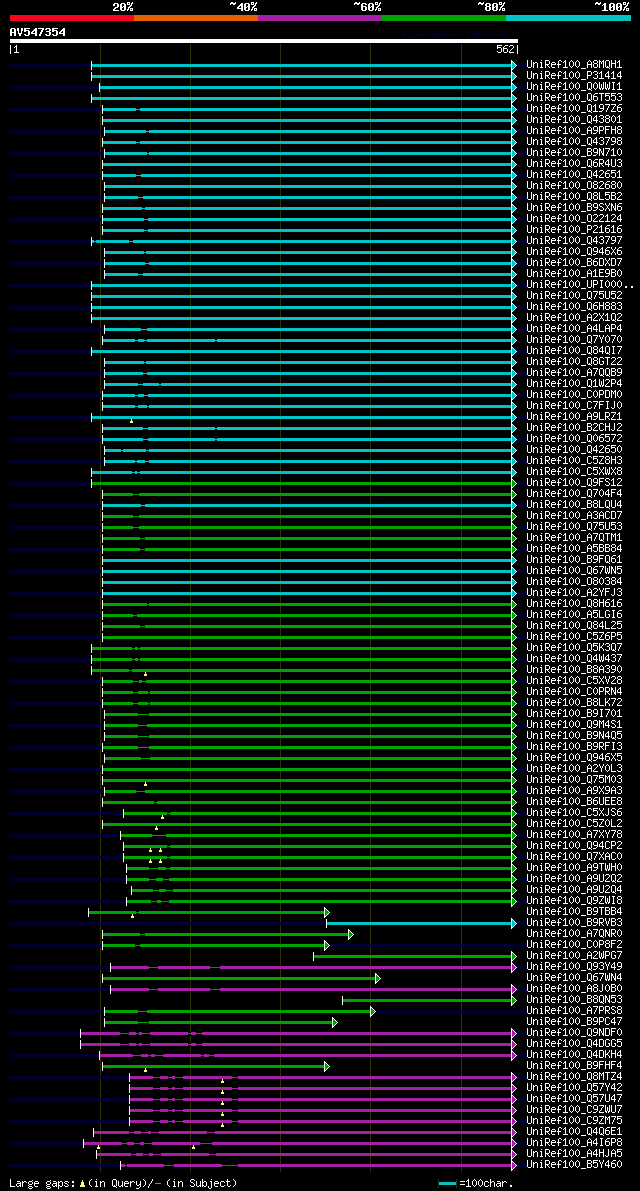Click the AV547354 query name

coord(37,32)
